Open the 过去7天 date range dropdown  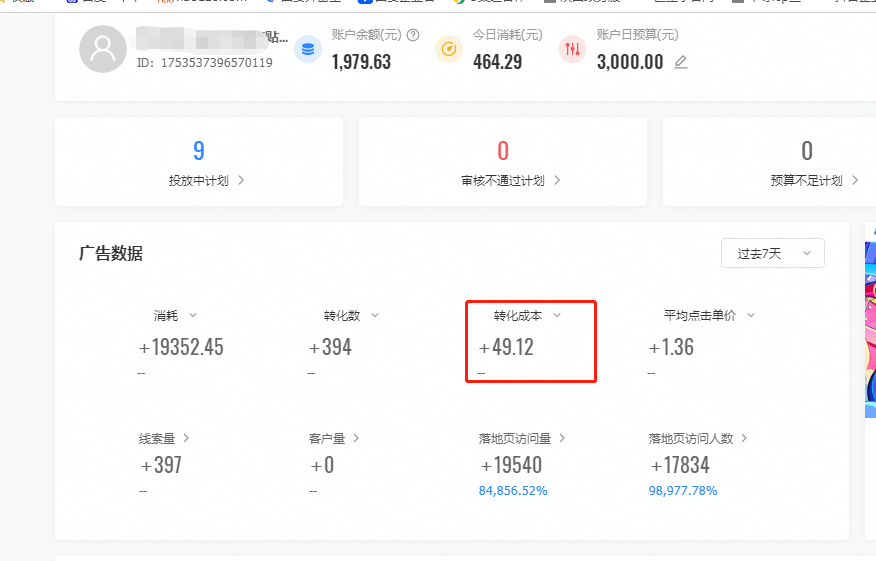pos(773,253)
